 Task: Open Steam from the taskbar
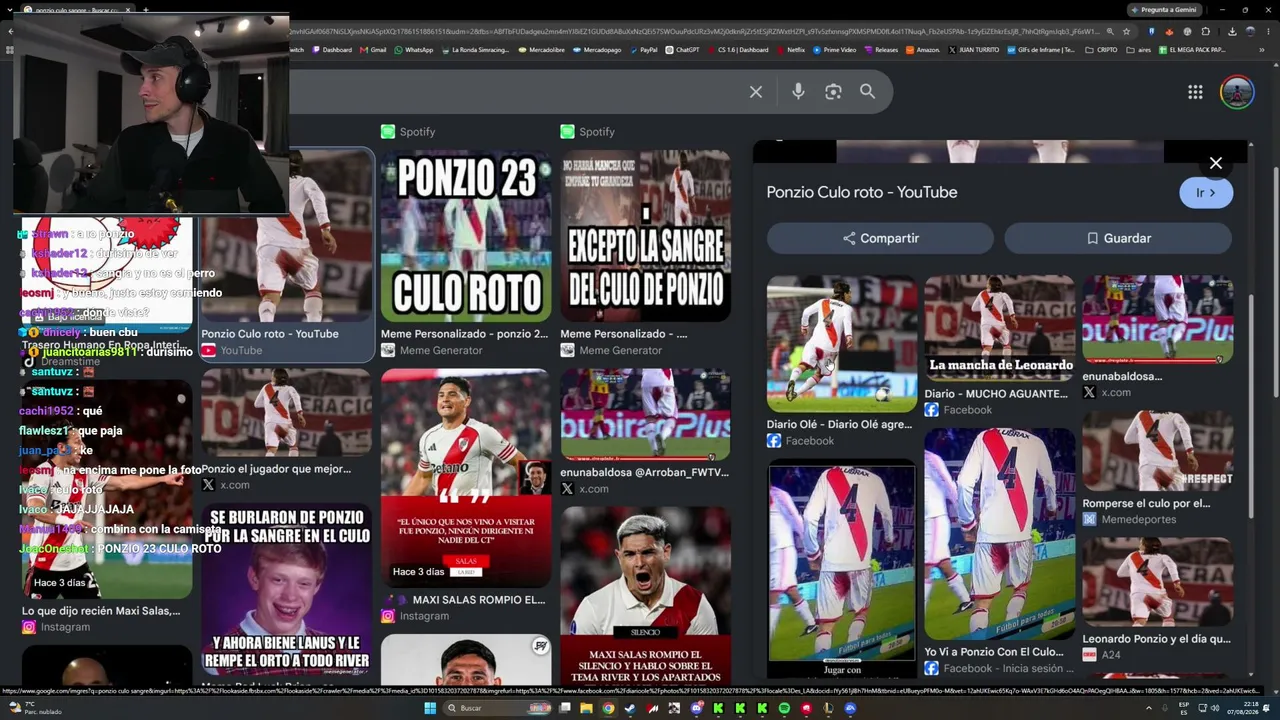click(x=630, y=708)
